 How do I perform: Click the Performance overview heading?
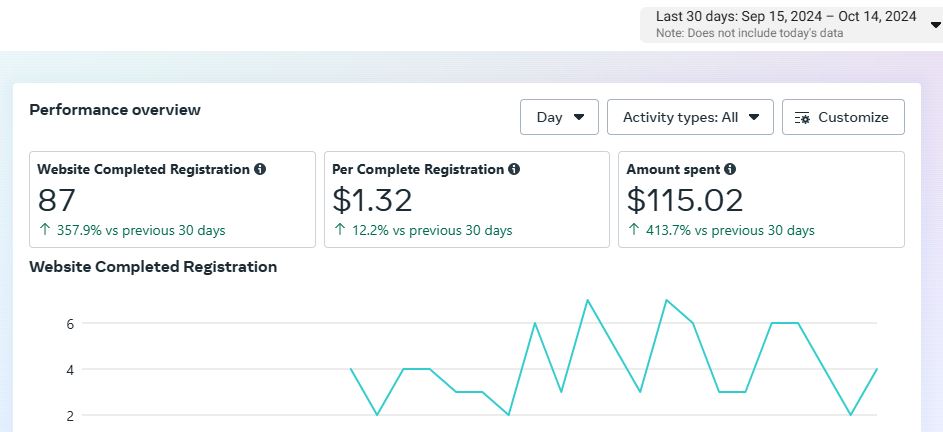click(x=115, y=110)
